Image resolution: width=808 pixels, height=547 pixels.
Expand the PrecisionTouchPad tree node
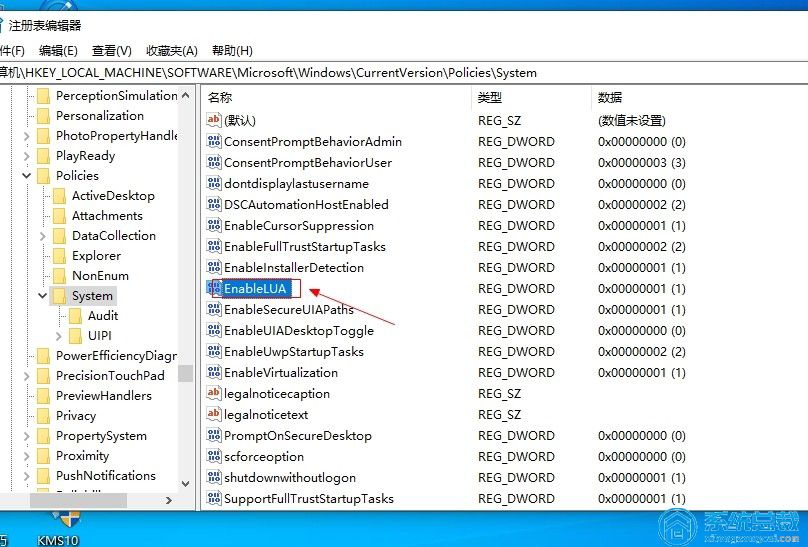coord(27,376)
